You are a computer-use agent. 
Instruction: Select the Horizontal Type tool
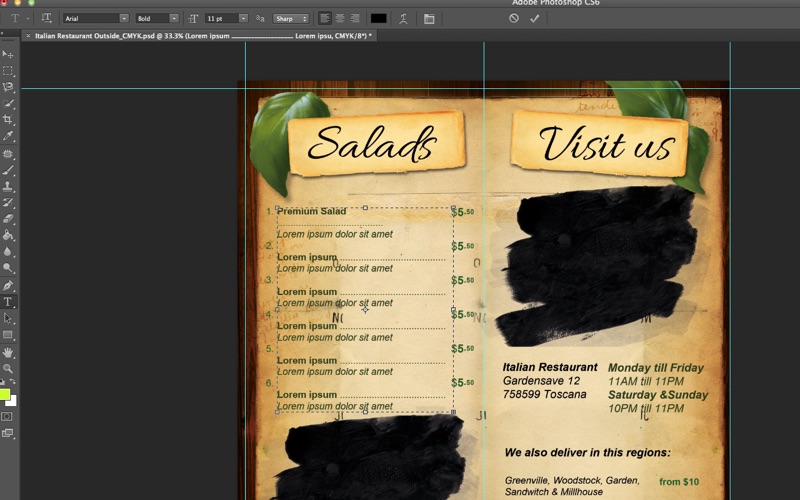[x=8, y=302]
